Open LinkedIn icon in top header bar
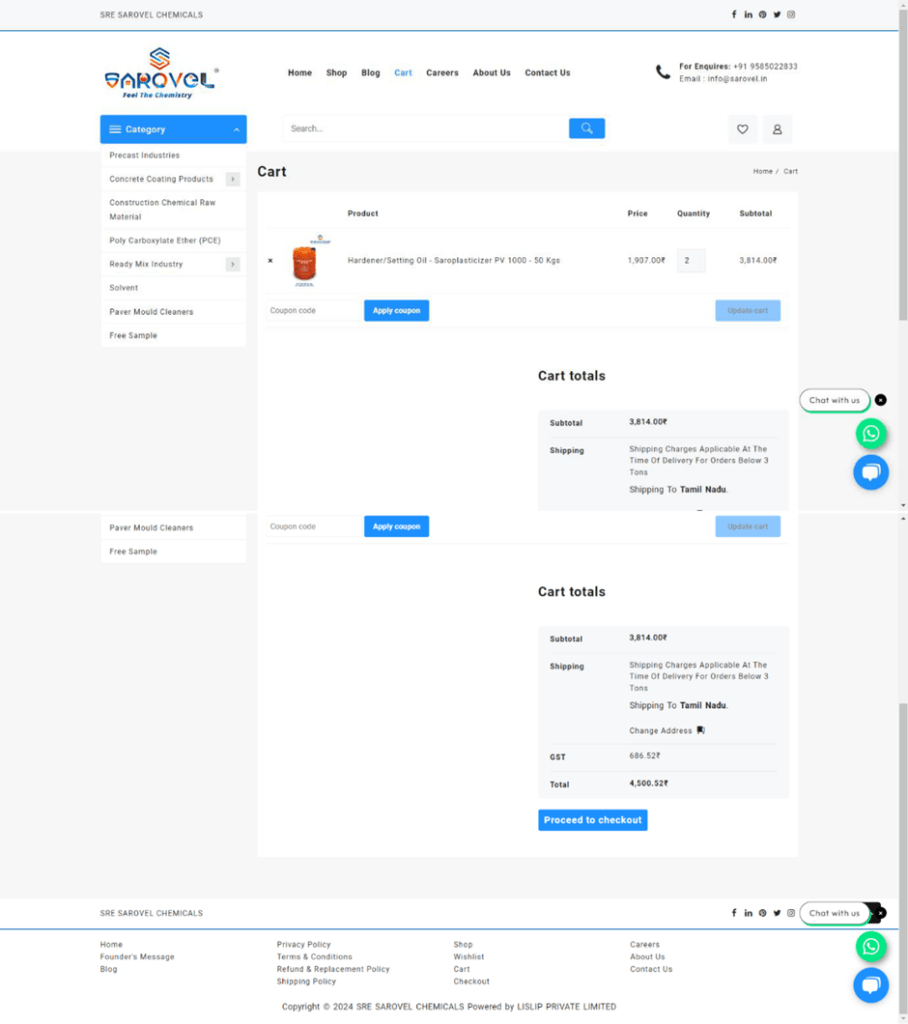Image resolution: width=908 pixels, height=1024 pixels. (x=748, y=14)
